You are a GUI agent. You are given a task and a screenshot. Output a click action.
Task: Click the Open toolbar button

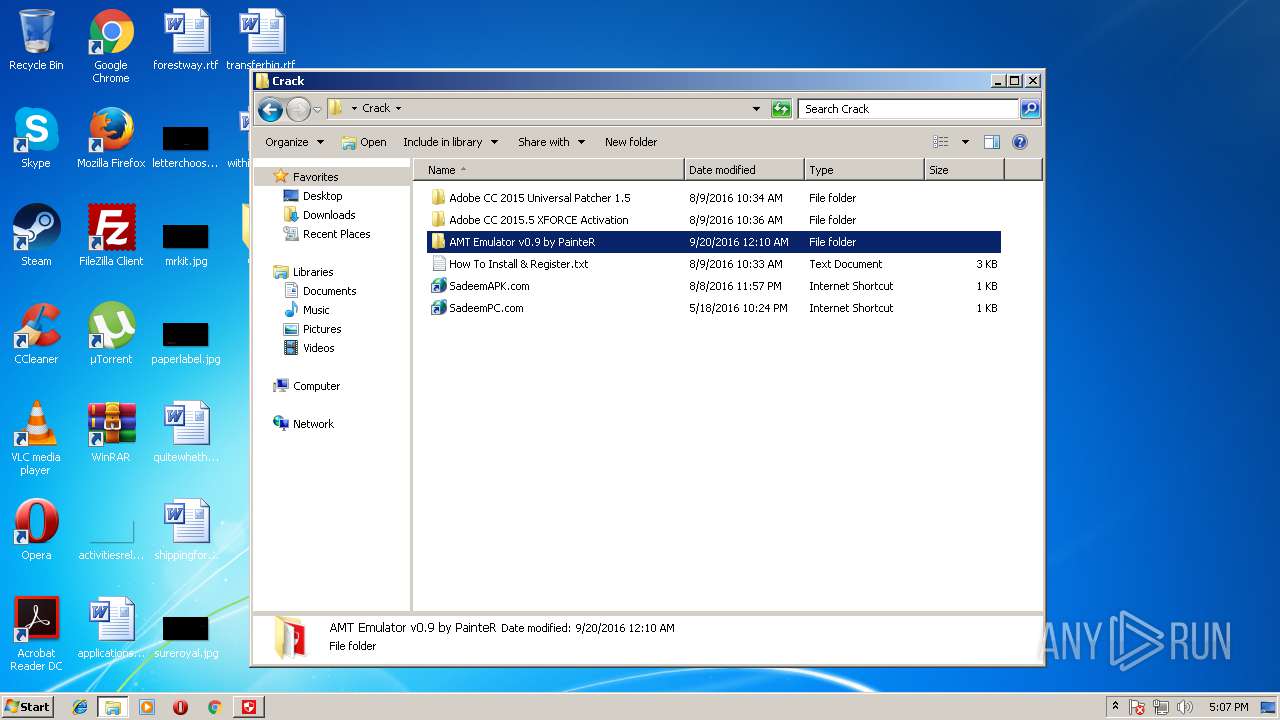tap(364, 142)
